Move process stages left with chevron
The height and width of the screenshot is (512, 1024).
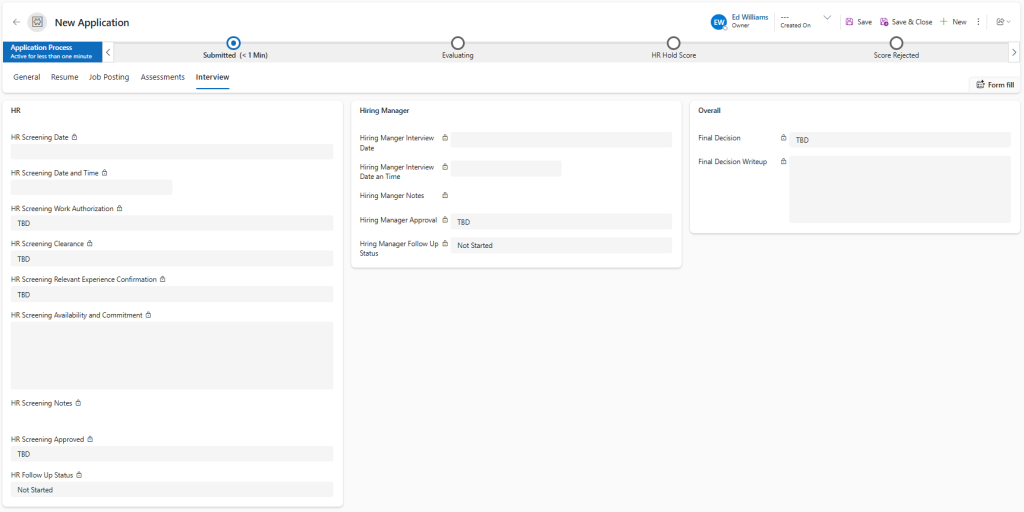click(x=108, y=52)
